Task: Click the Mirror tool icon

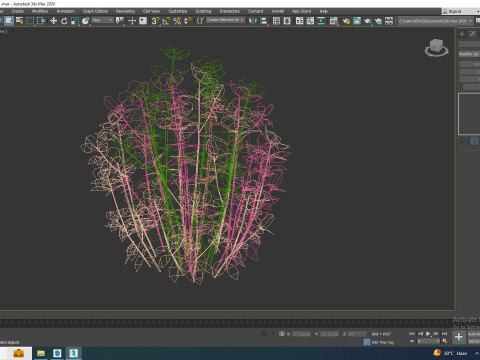Action: point(253,21)
